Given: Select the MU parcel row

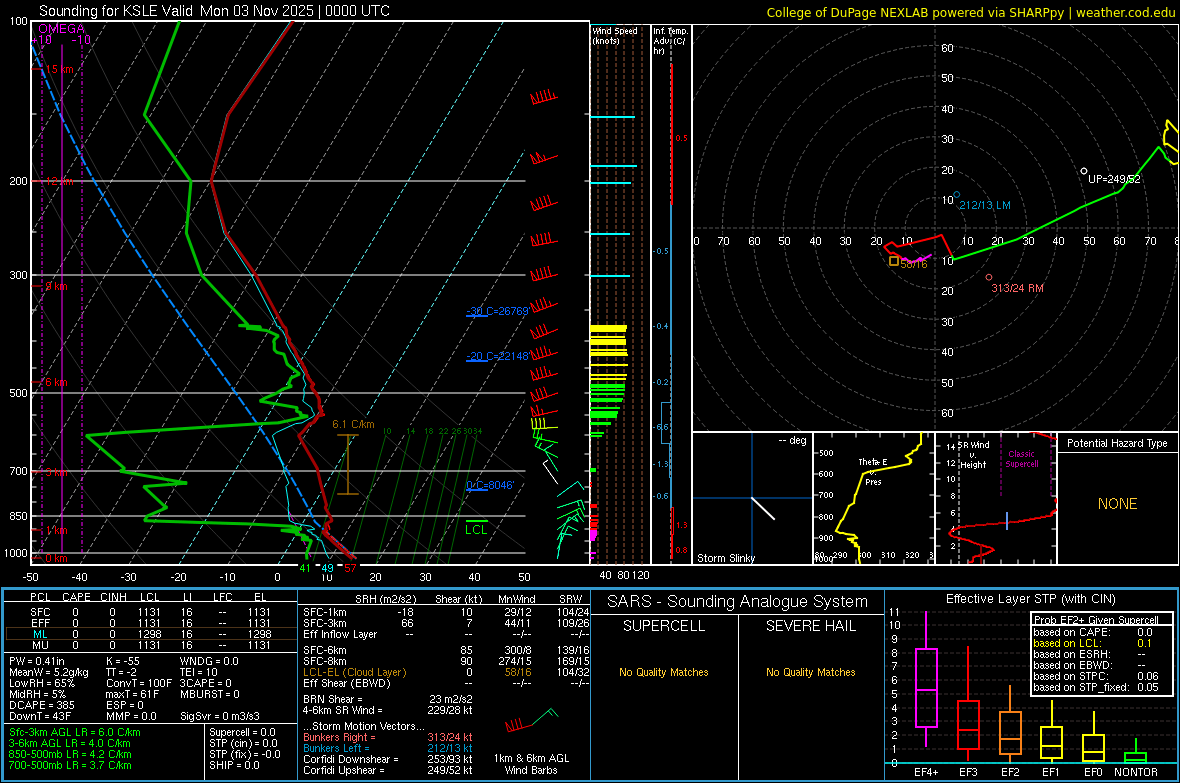Looking at the screenshot, I should coord(150,645).
